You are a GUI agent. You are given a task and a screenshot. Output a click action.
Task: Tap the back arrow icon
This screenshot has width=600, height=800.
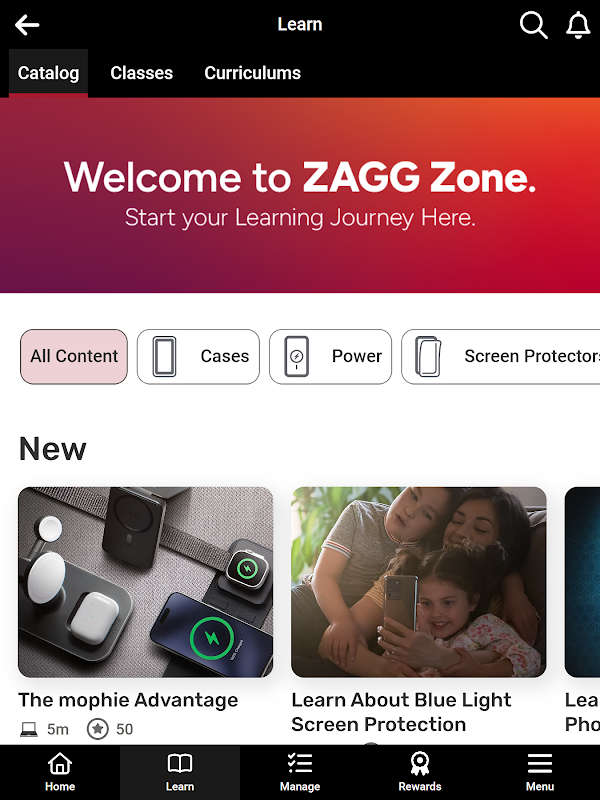coord(27,24)
